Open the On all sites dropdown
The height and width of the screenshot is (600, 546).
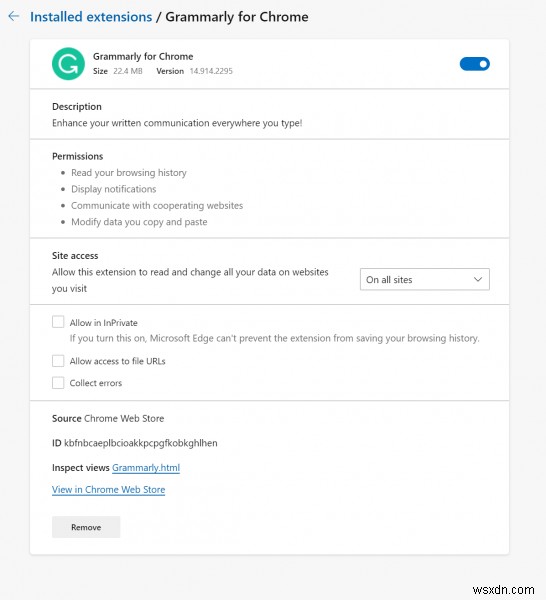[424, 279]
